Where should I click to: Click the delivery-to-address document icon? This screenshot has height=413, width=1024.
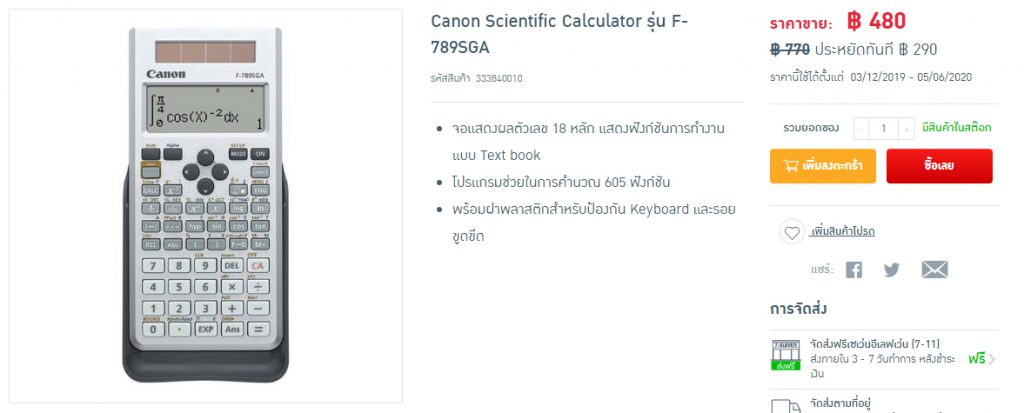[786, 404]
